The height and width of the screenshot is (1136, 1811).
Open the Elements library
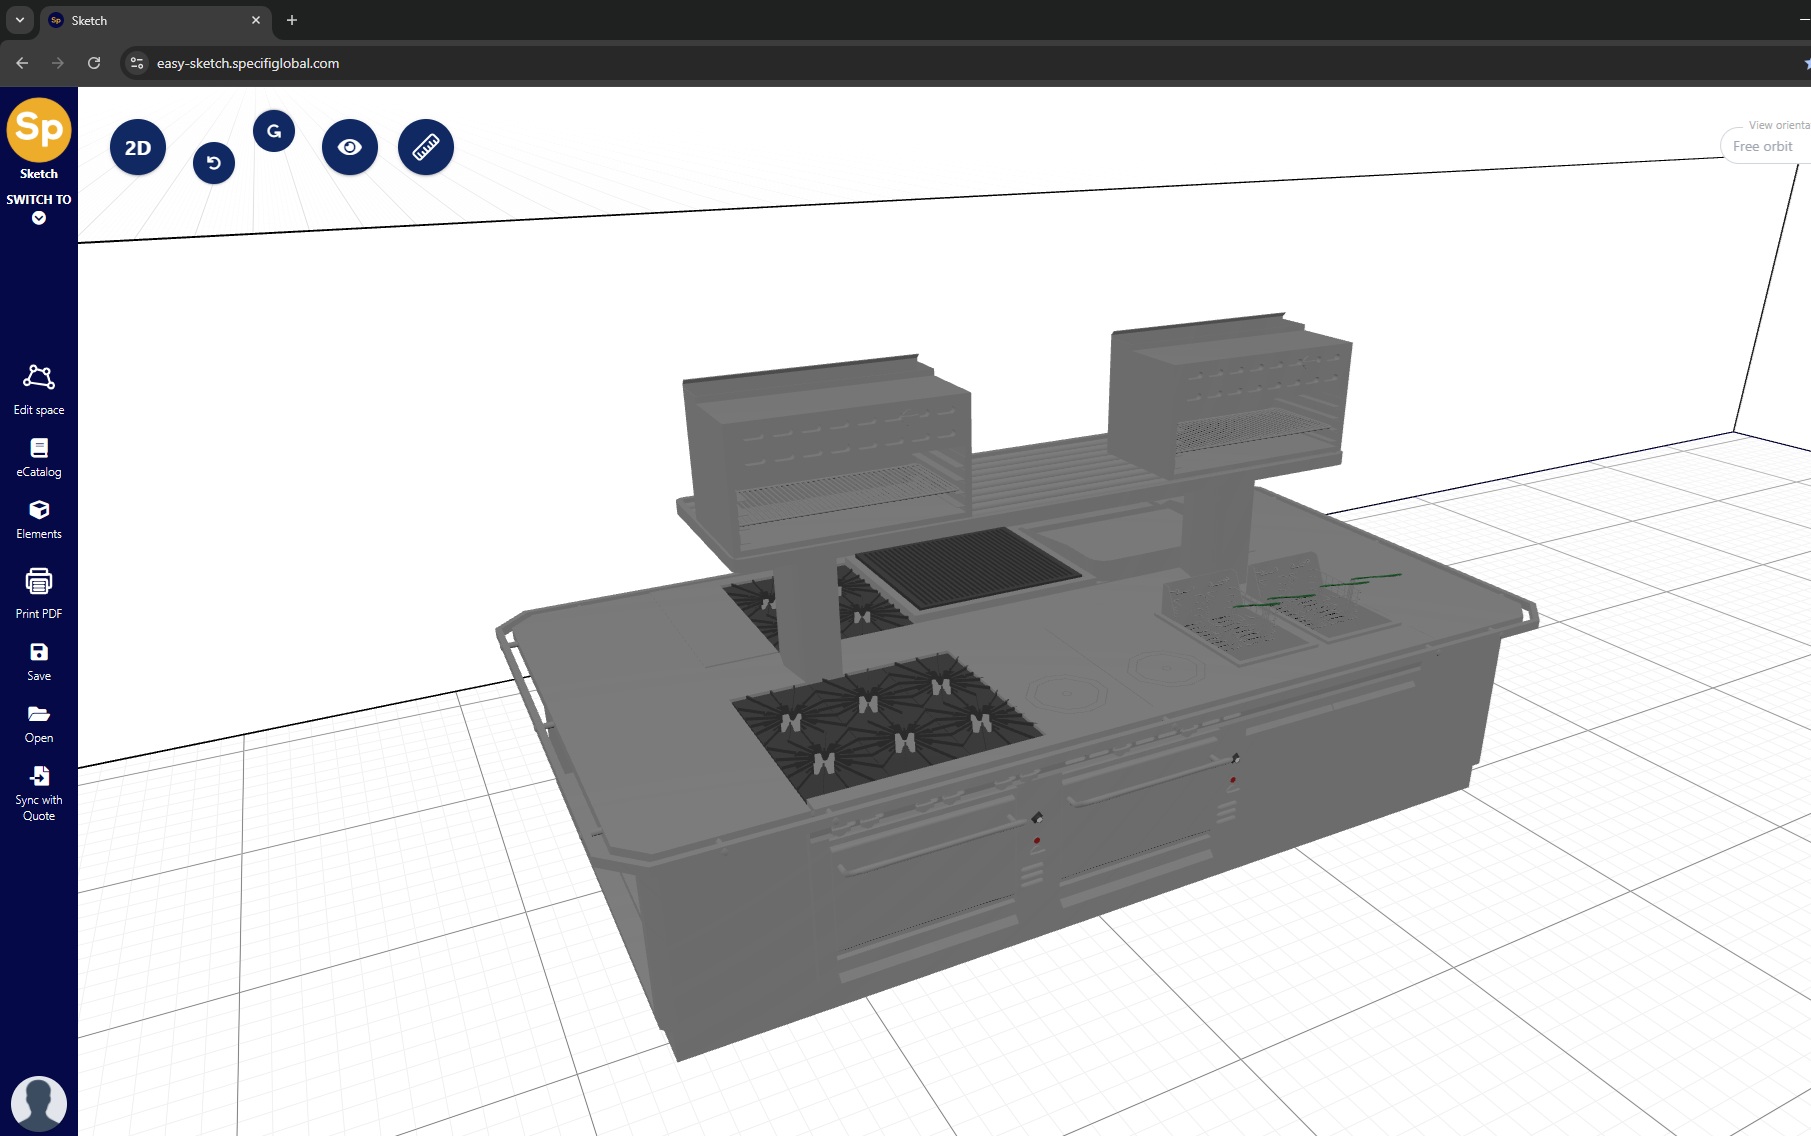(x=39, y=519)
